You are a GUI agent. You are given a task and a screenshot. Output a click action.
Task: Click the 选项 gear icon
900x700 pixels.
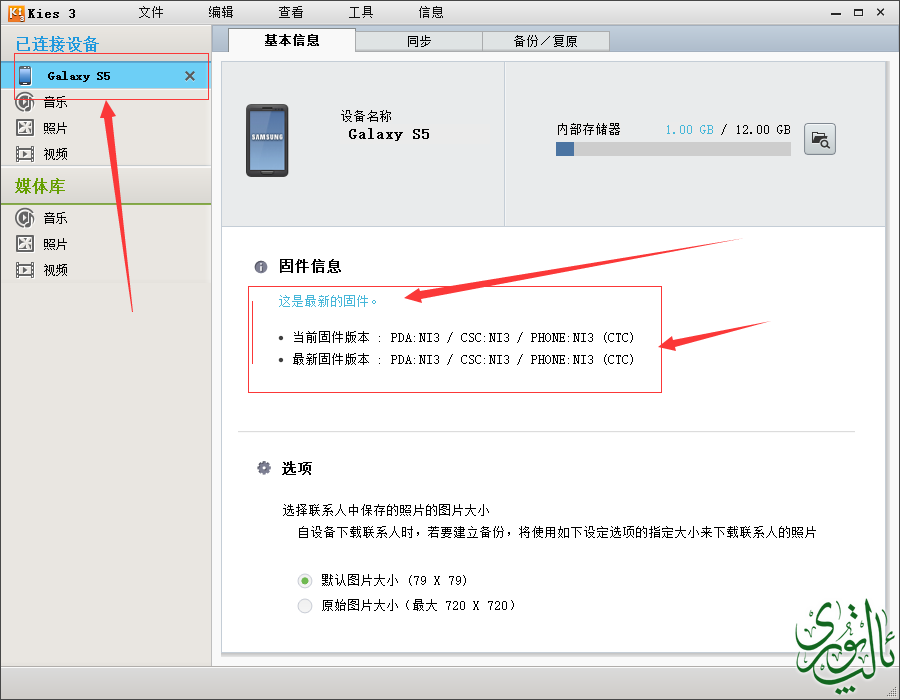click(263, 468)
